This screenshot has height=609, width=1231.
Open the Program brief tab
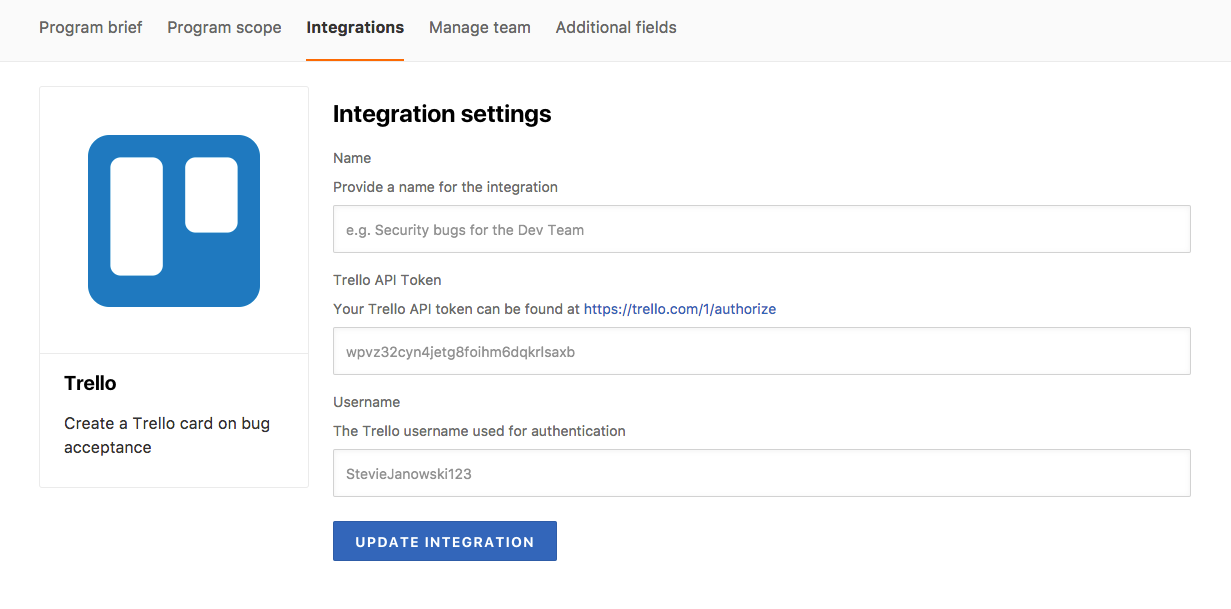click(x=91, y=28)
